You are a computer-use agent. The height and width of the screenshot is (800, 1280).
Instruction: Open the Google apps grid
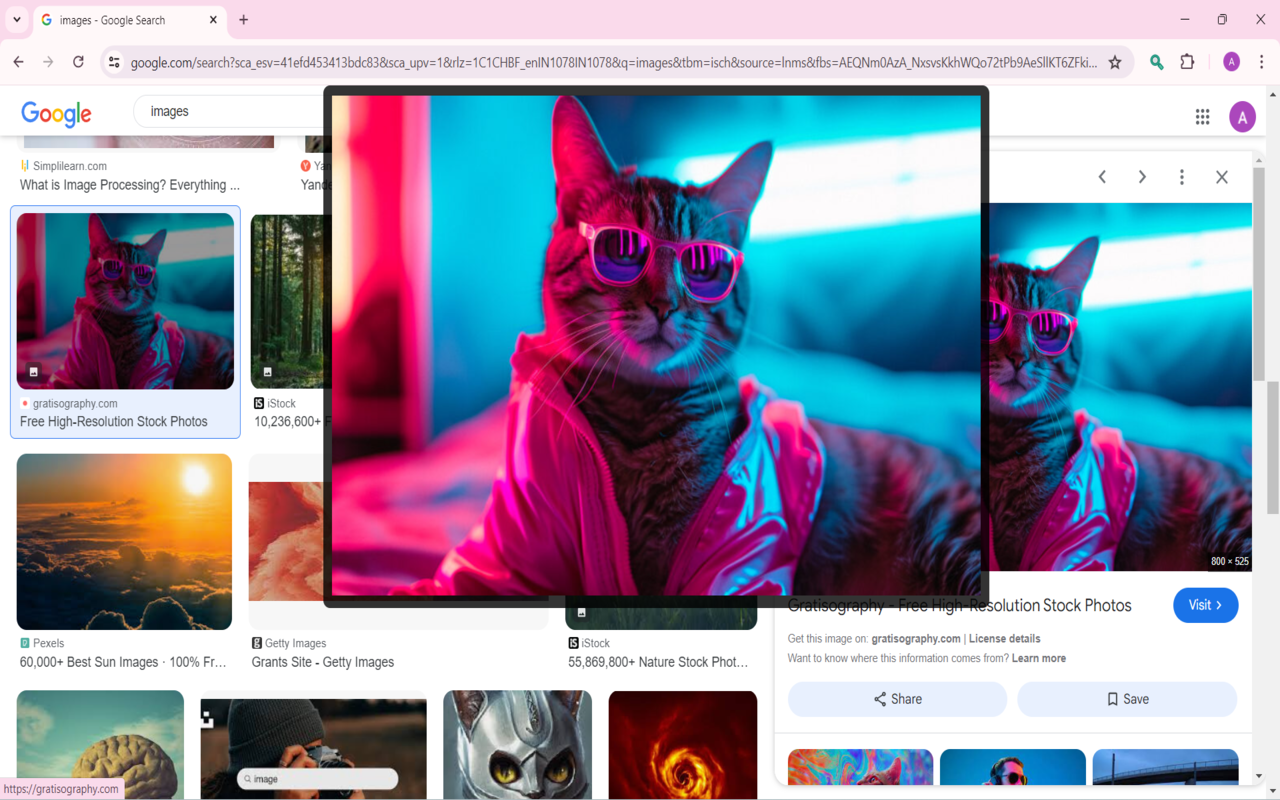tap(1202, 117)
